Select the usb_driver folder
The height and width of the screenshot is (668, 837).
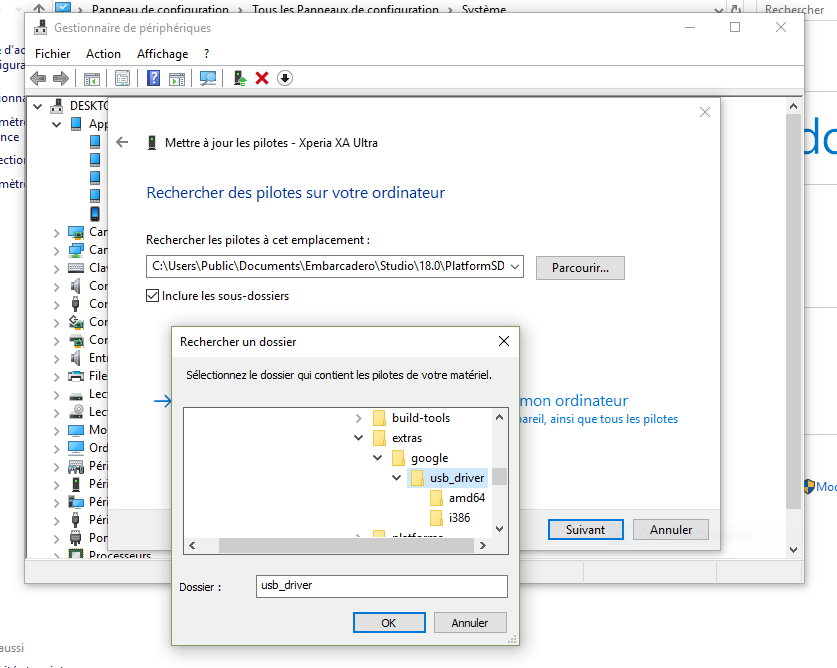447,477
